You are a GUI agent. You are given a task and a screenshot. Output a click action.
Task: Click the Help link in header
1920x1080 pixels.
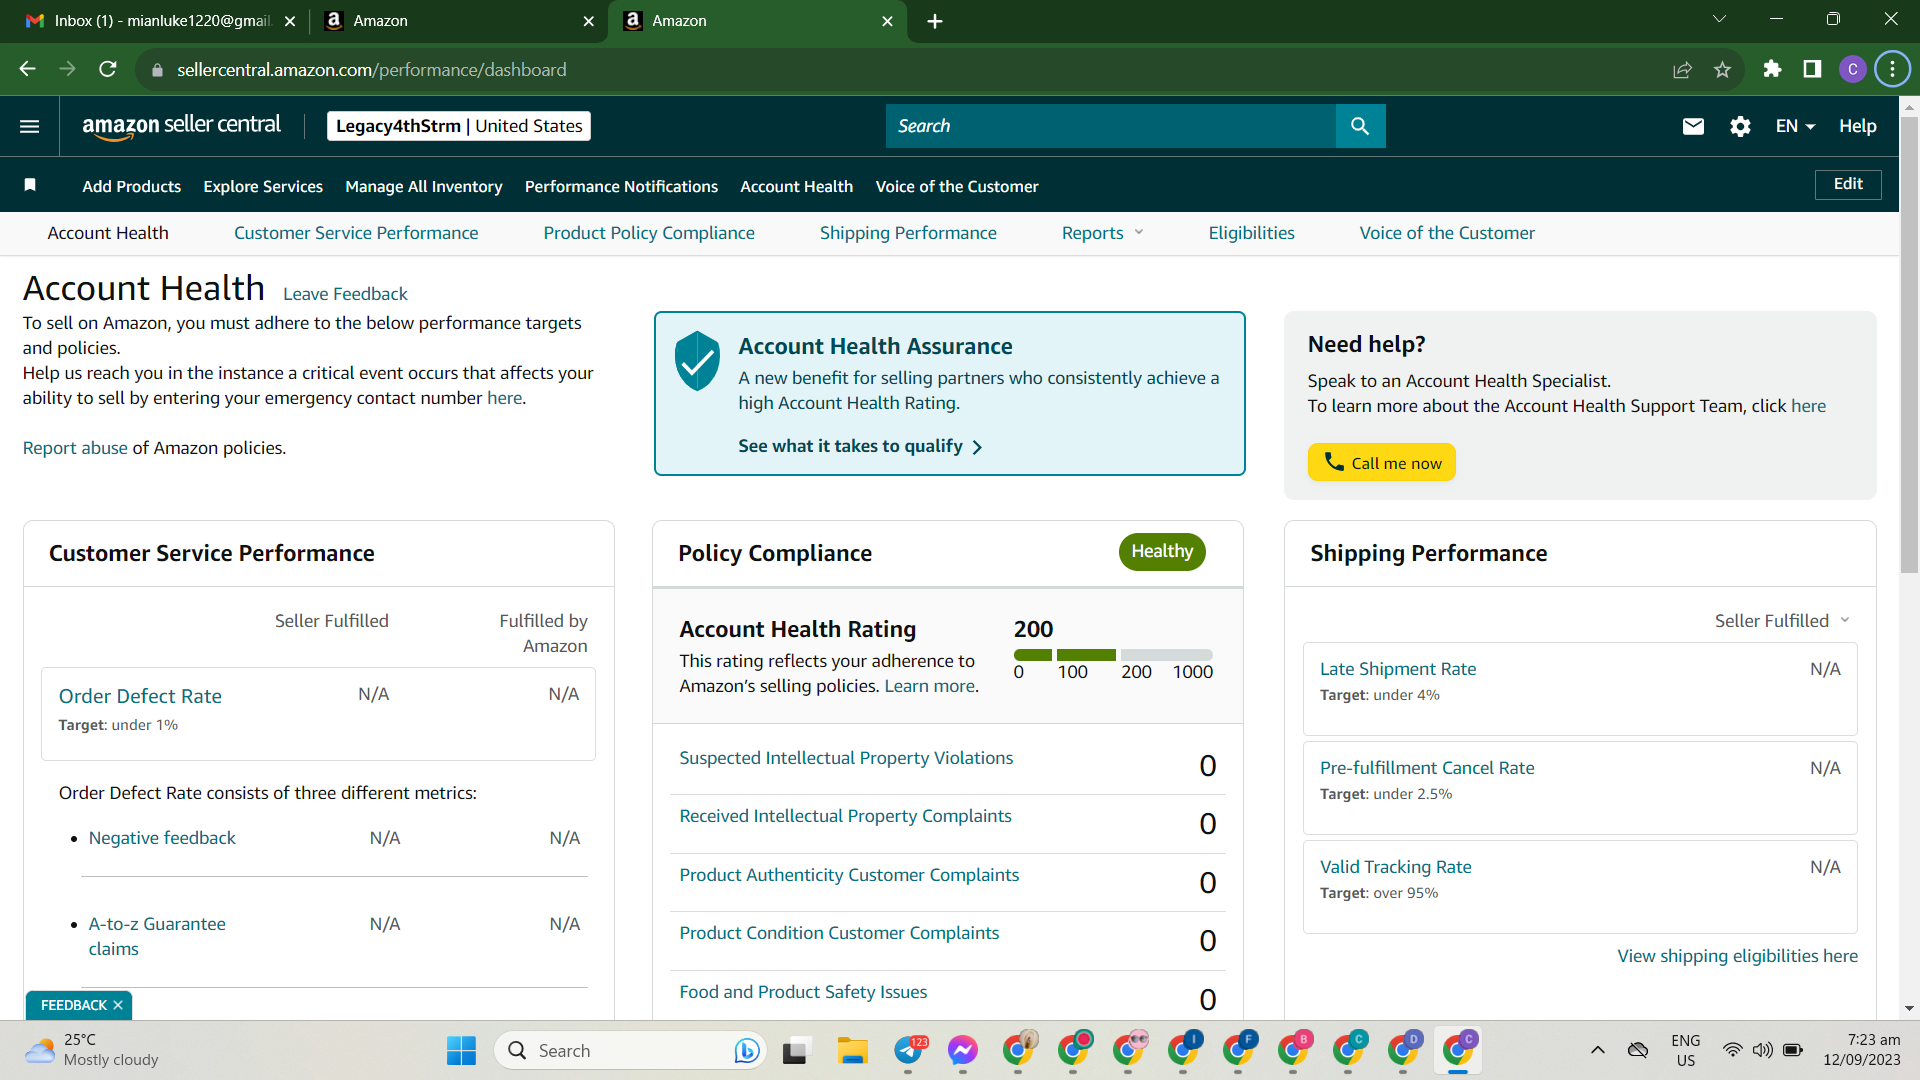[1857, 126]
